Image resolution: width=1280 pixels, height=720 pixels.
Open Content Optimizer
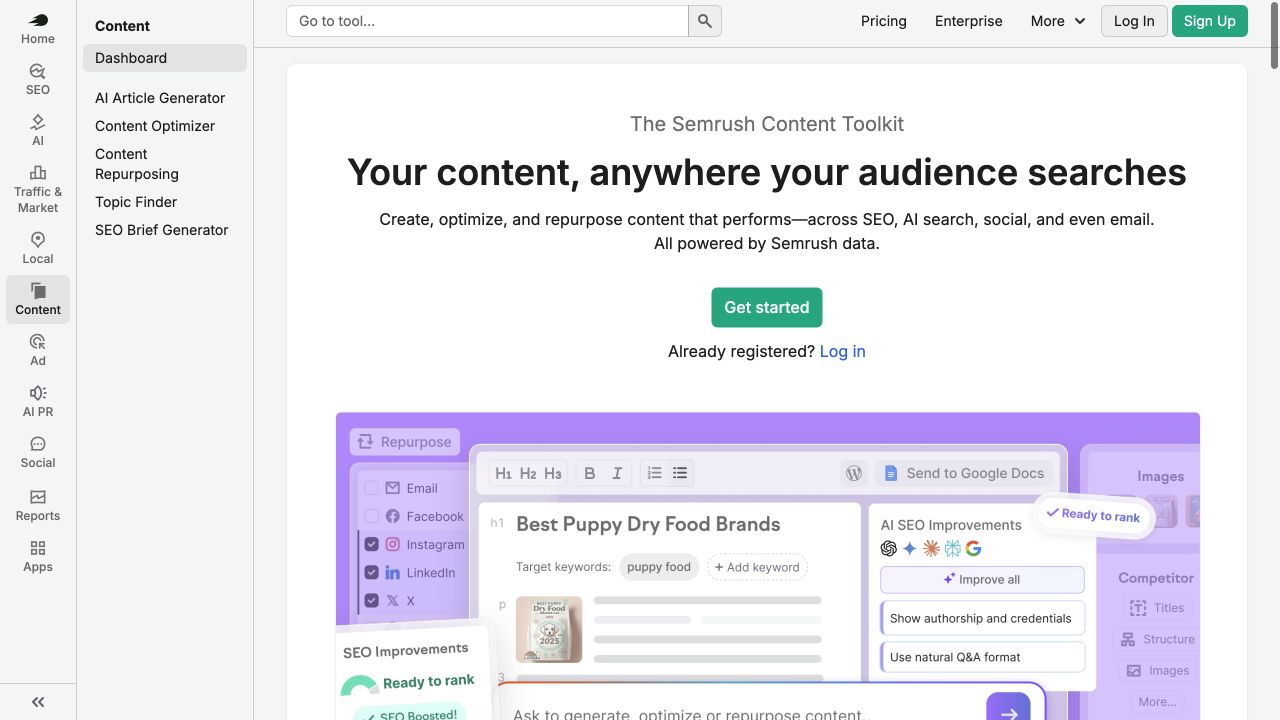coord(155,126)
